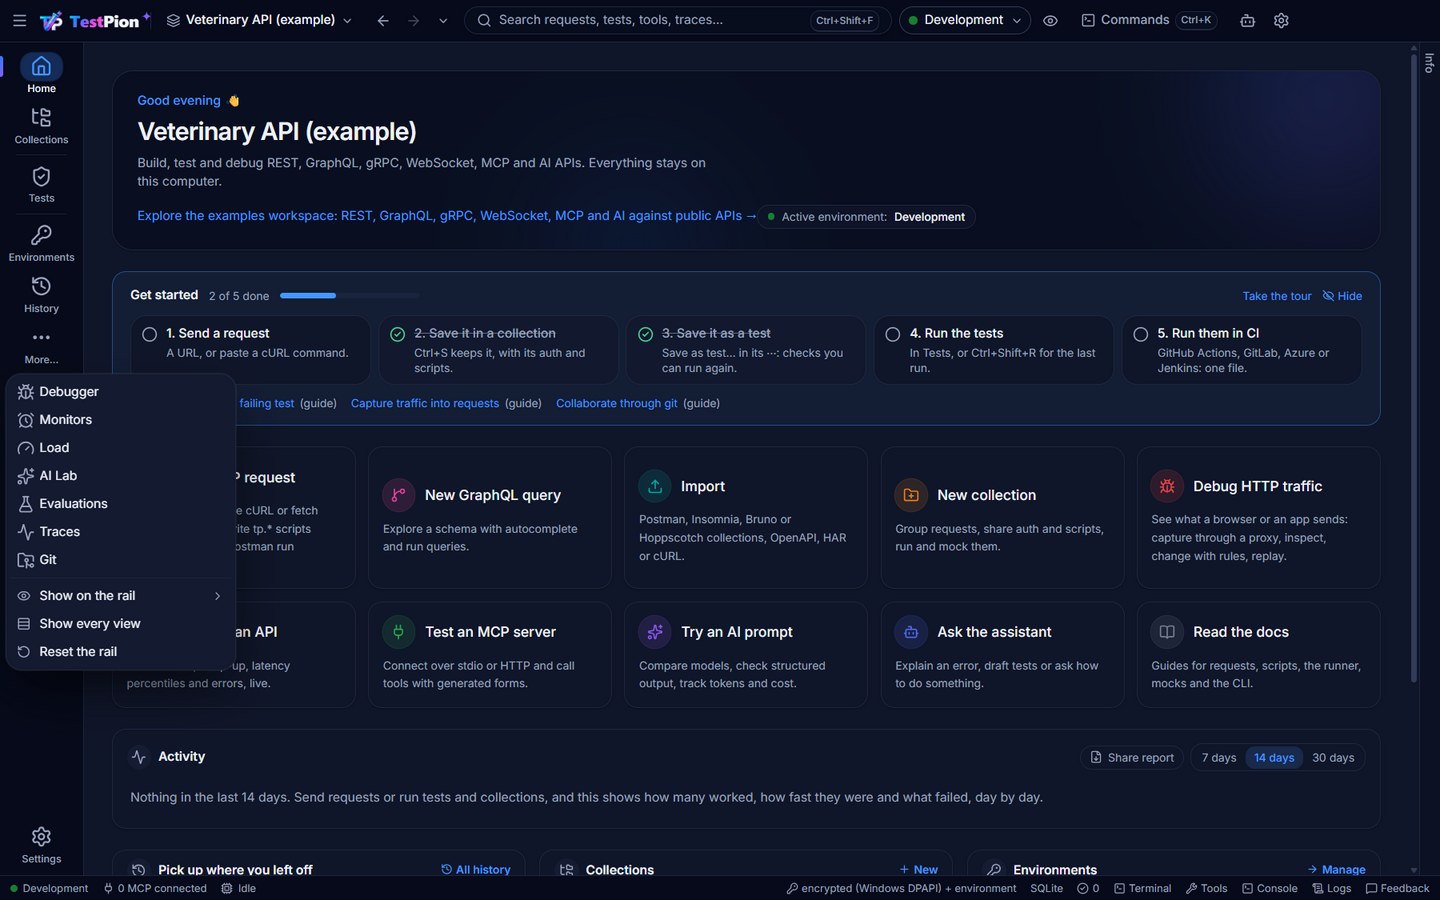Viewport: 1440px width, 900px height.
Task: Expand the navigation history chevron
Action: (x=443, y=20)
